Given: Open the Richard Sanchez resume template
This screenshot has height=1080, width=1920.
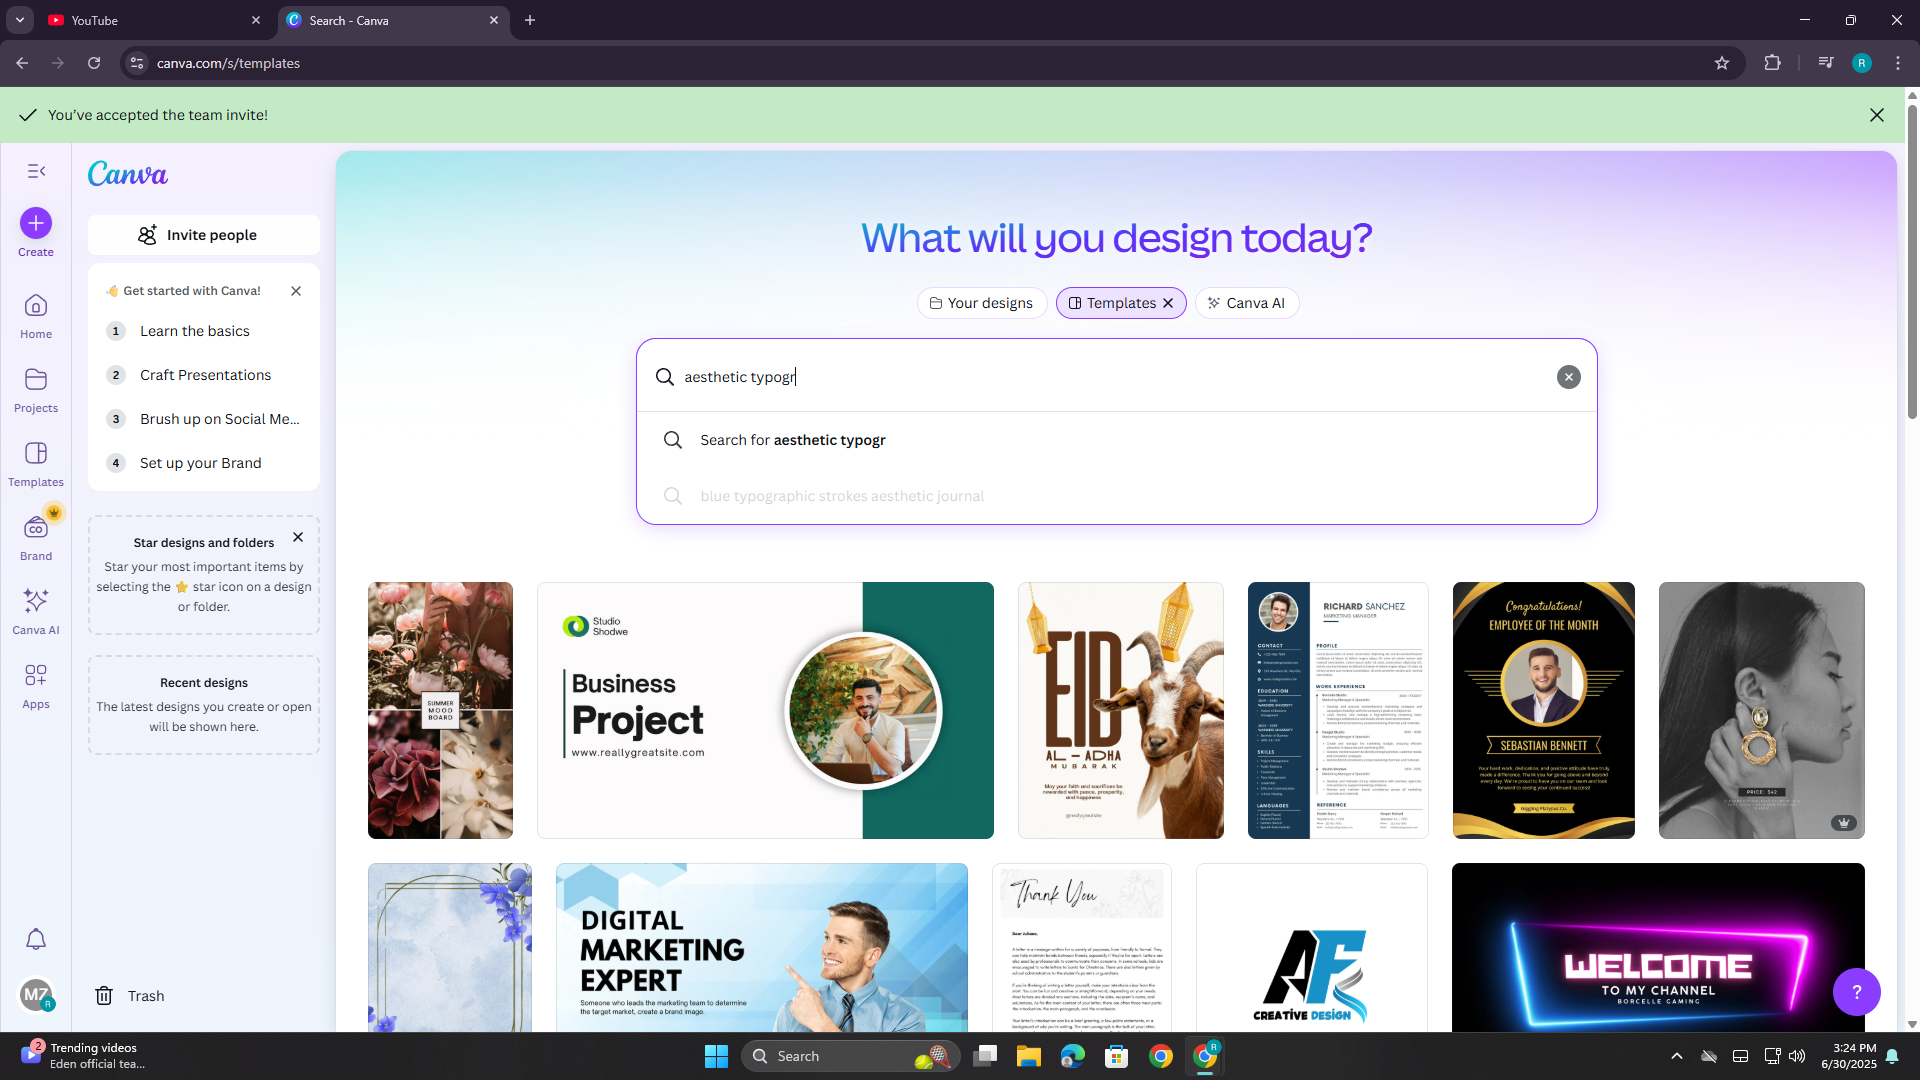Looking at the screenshot, I should 1338,710.
